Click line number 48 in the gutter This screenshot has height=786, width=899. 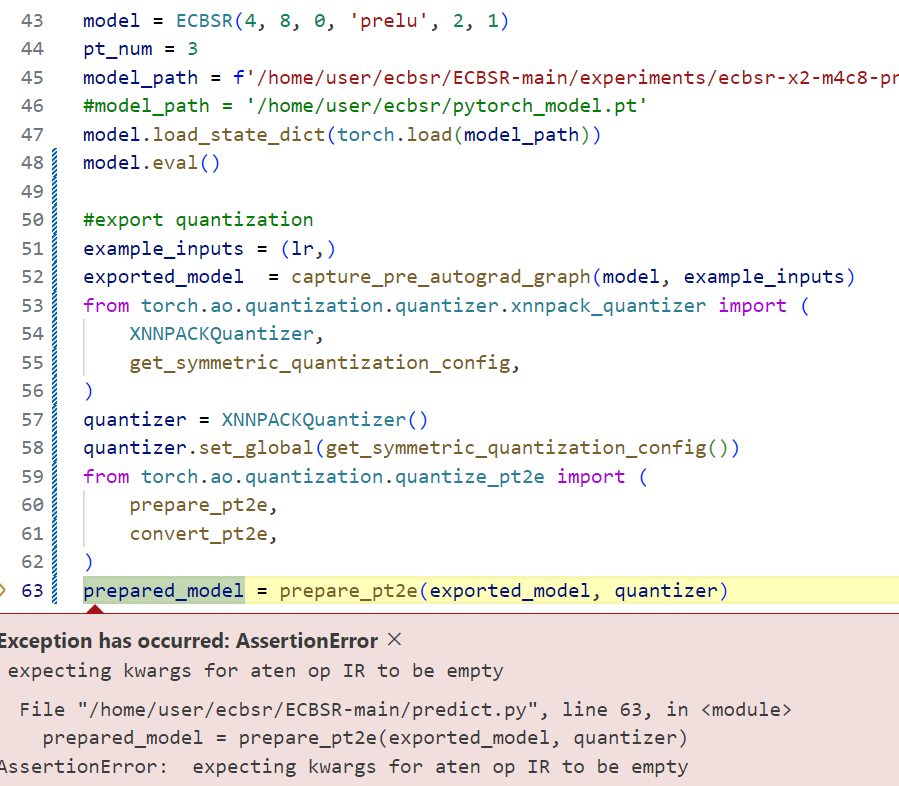point(31,163)
